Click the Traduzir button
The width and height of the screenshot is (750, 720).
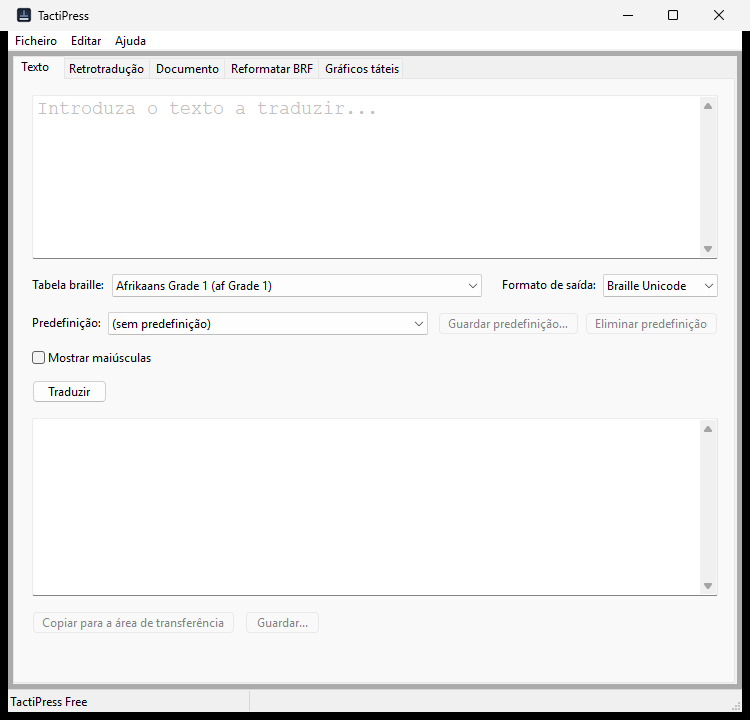(69, 392)
